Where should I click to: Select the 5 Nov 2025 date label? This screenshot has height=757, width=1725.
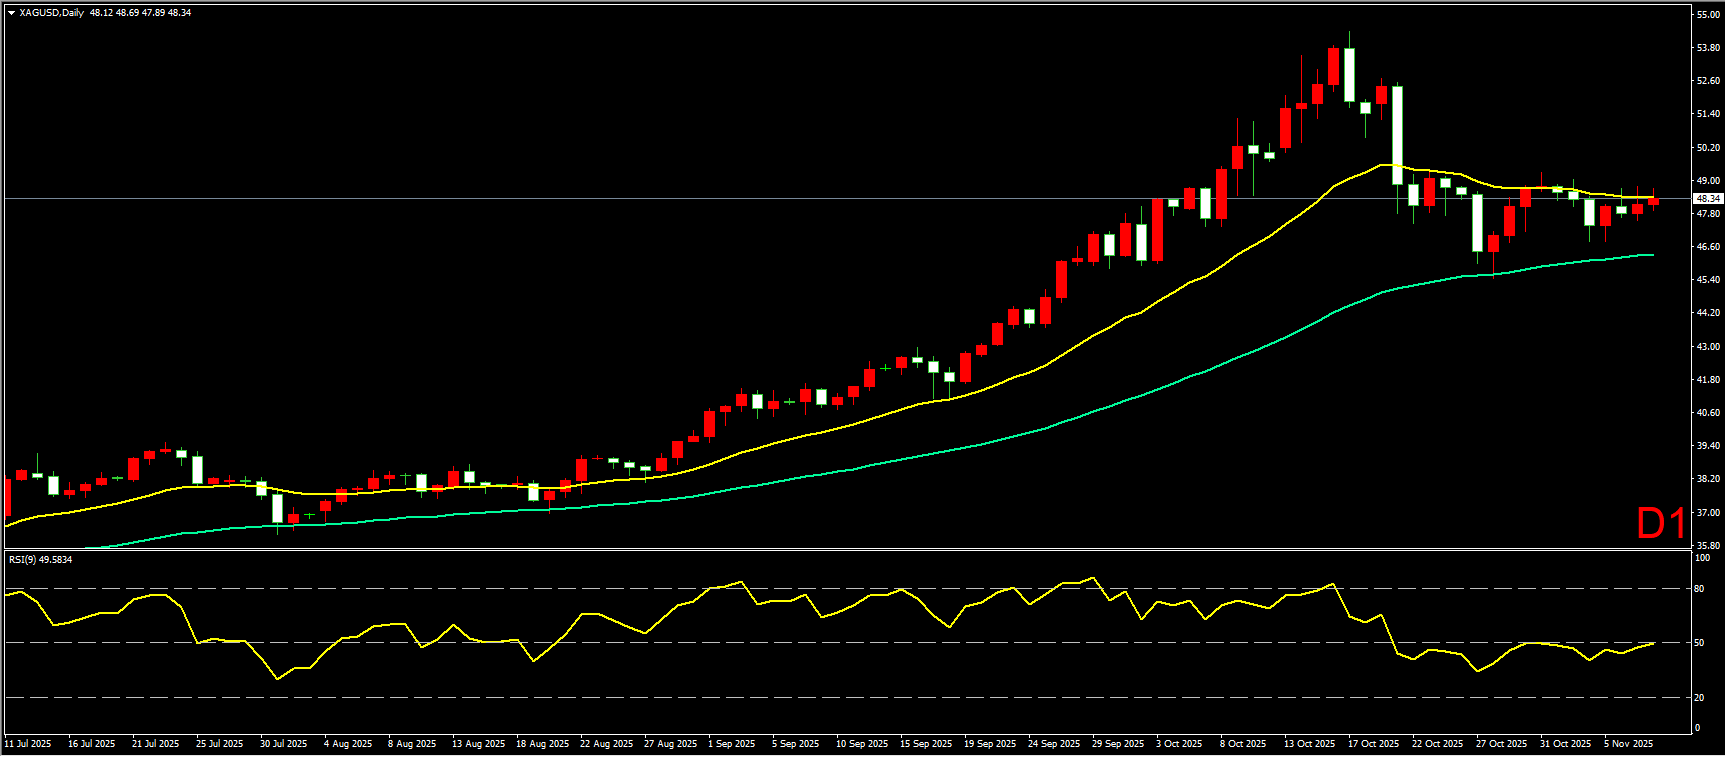pyautogui.click(x=1628, y=744)
